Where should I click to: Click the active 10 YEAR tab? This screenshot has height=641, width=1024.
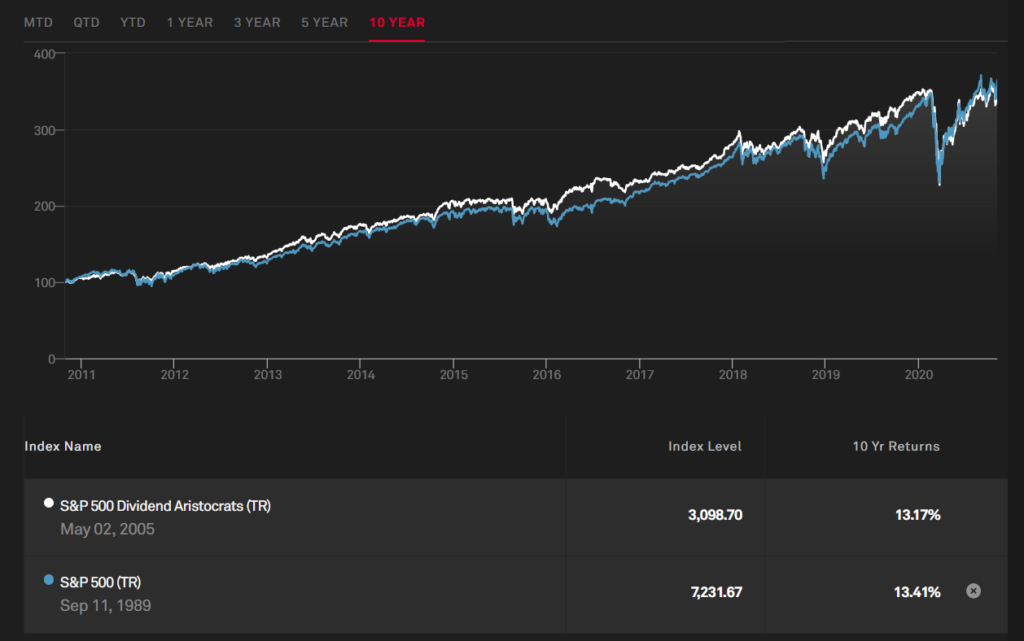point(397,22)
